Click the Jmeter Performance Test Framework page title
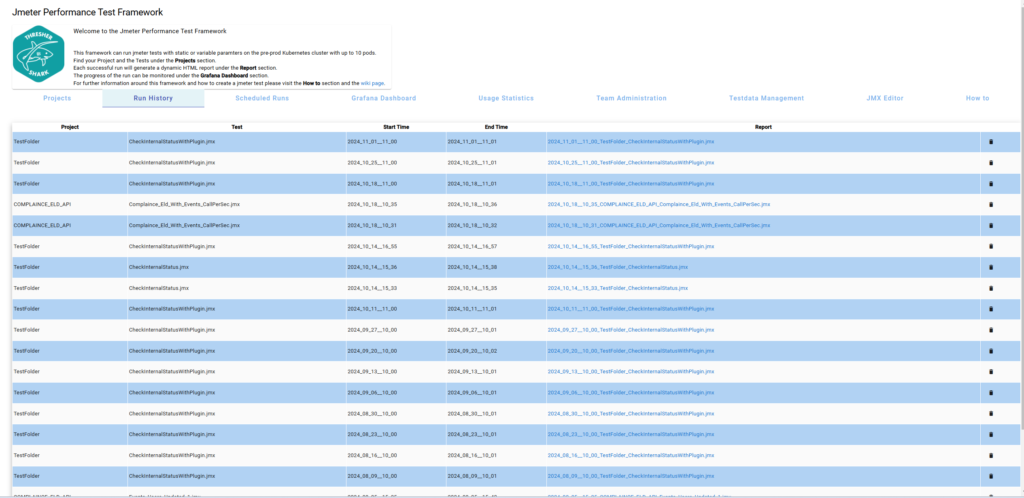This screenshot has height=498, width=1024. click(88, 12)
